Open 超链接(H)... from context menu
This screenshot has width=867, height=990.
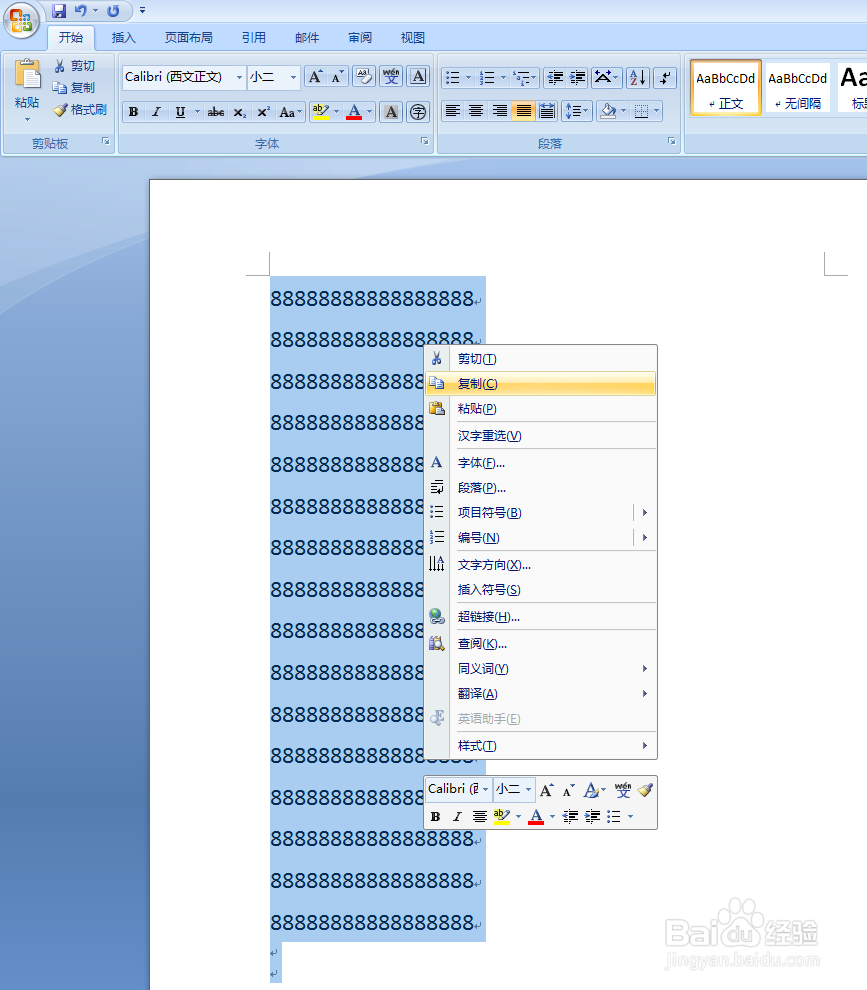click(541, 617)
